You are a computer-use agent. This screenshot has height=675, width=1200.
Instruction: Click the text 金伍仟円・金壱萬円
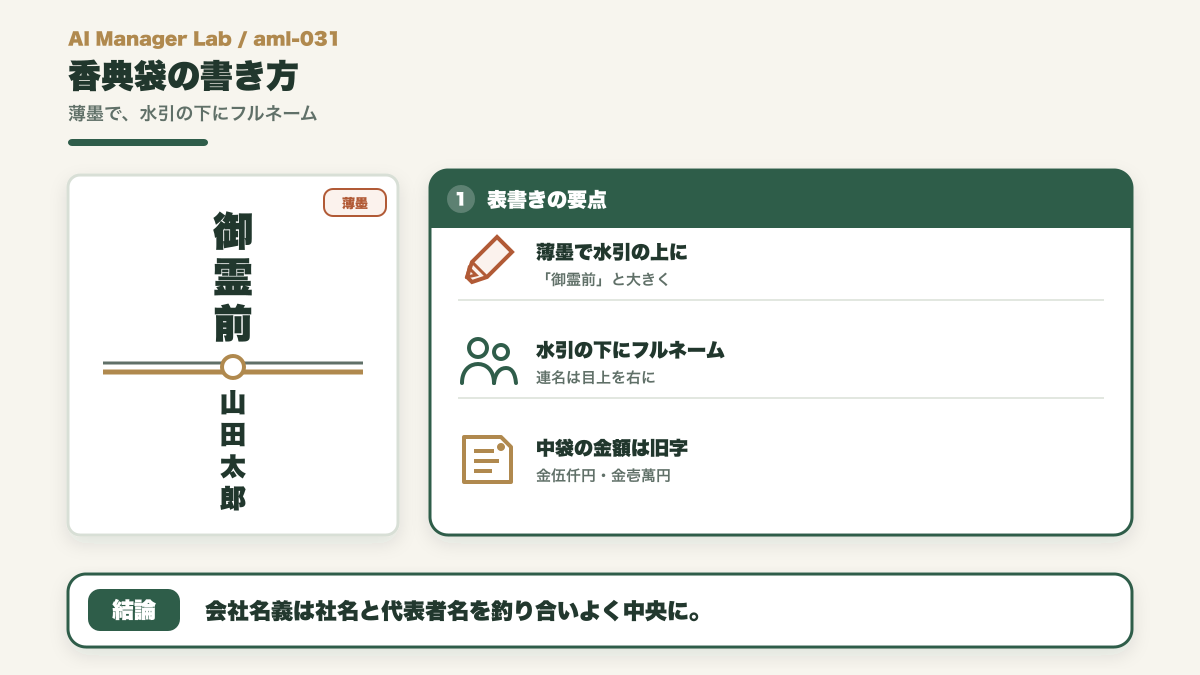coord(603,475)
